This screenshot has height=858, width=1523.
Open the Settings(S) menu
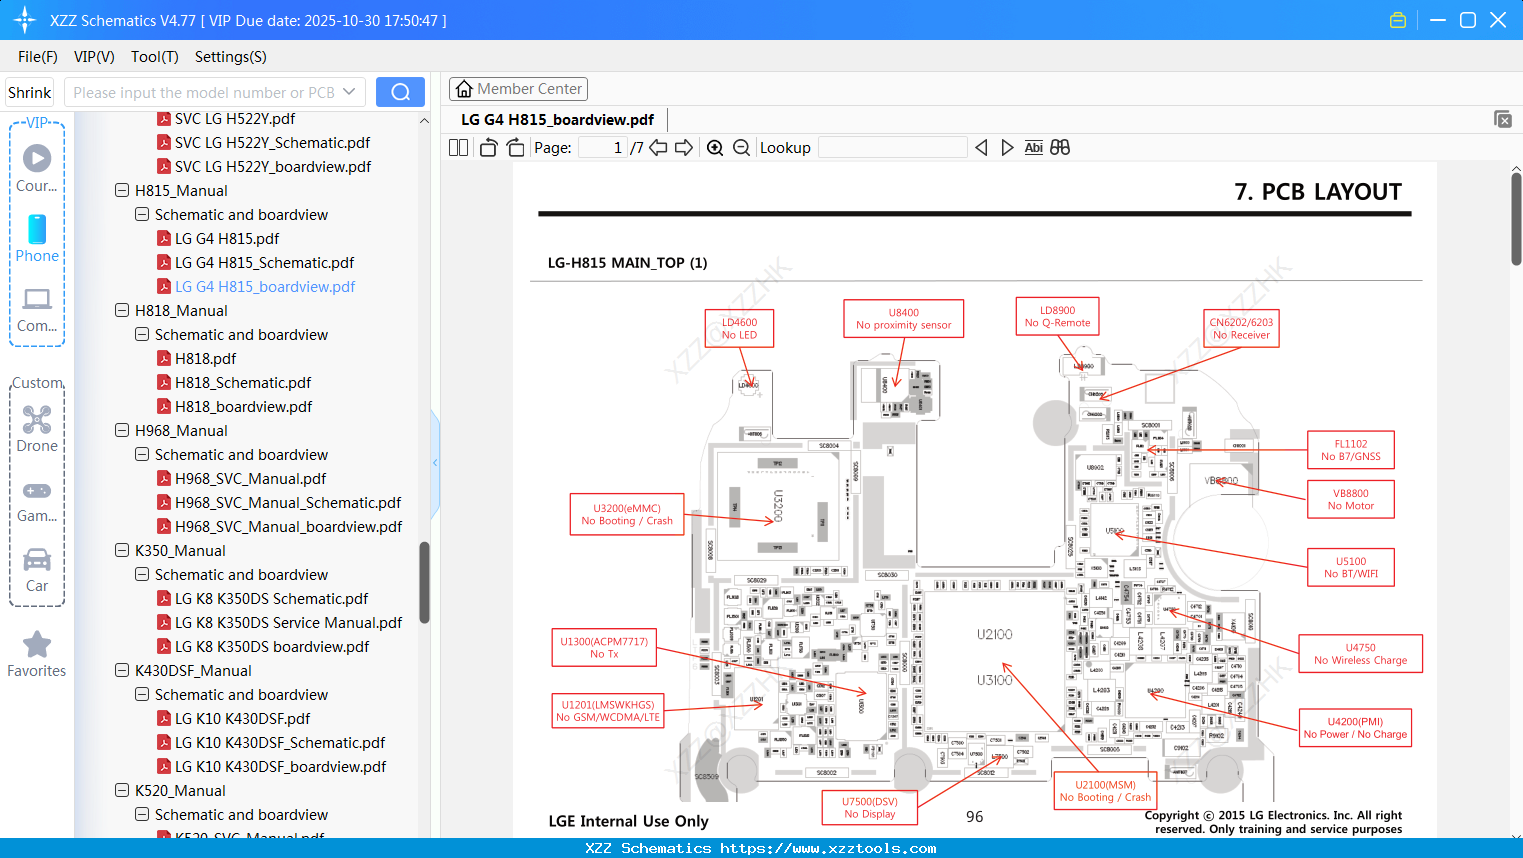pyautogui.click(x=231, y=57)
